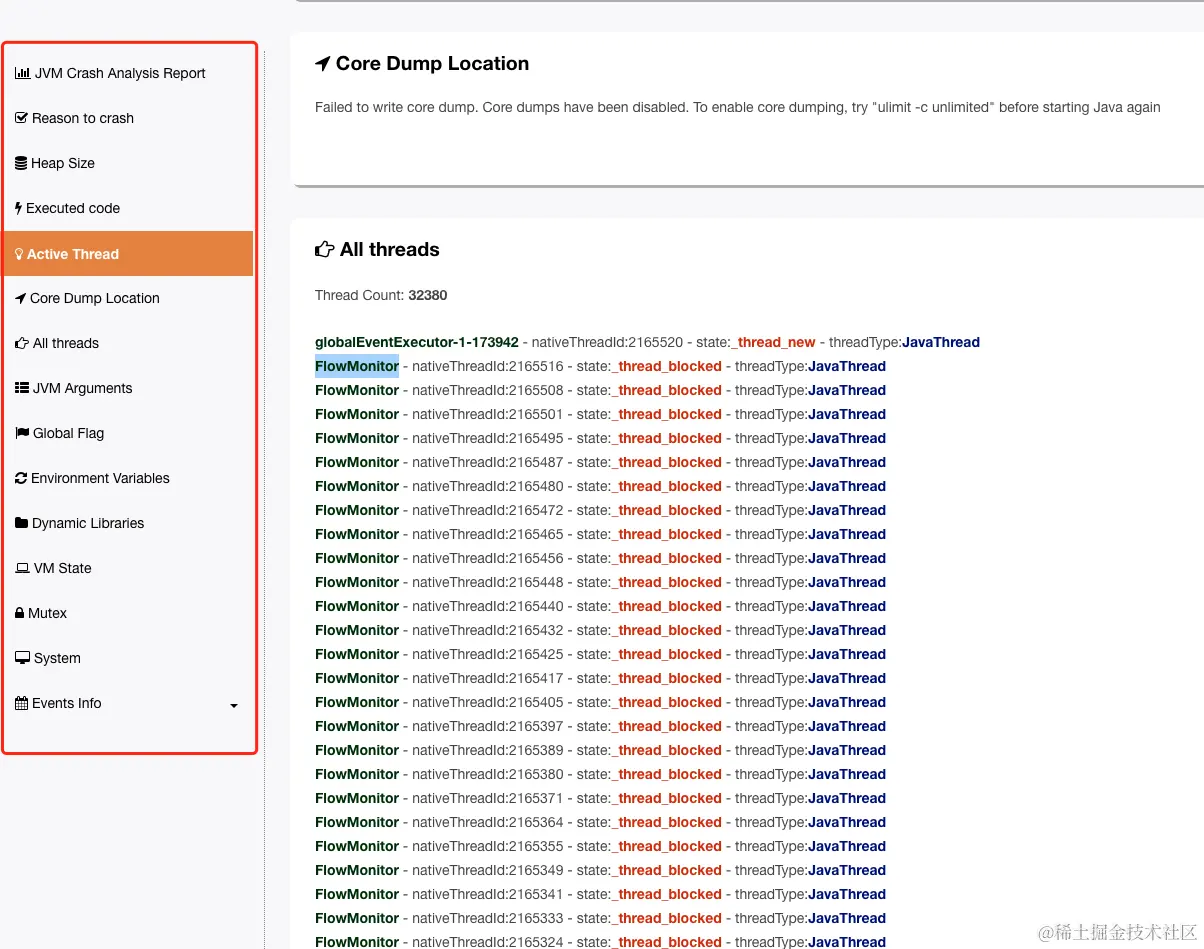Click FlowMonitor row with nativeThreadId 2165432

[600, 630]
